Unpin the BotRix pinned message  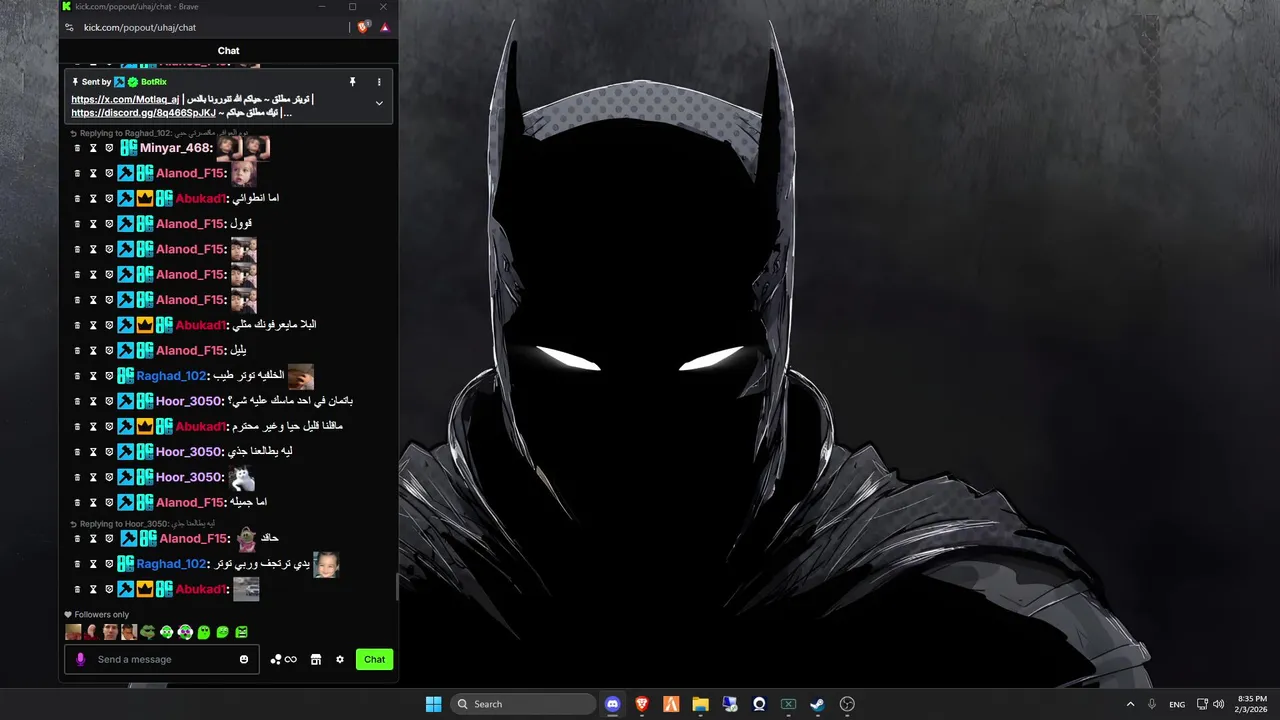tap(352, 82)
